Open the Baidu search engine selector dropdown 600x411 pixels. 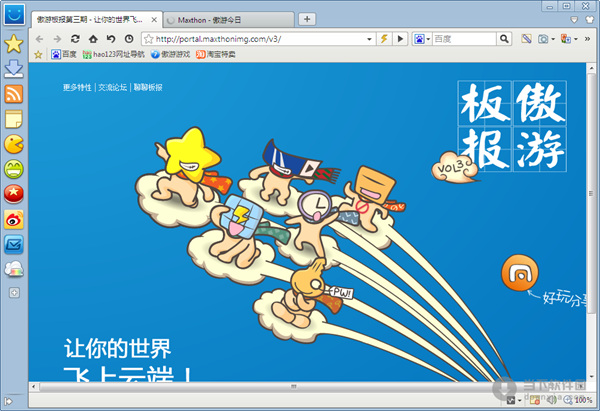coord(422,39)
